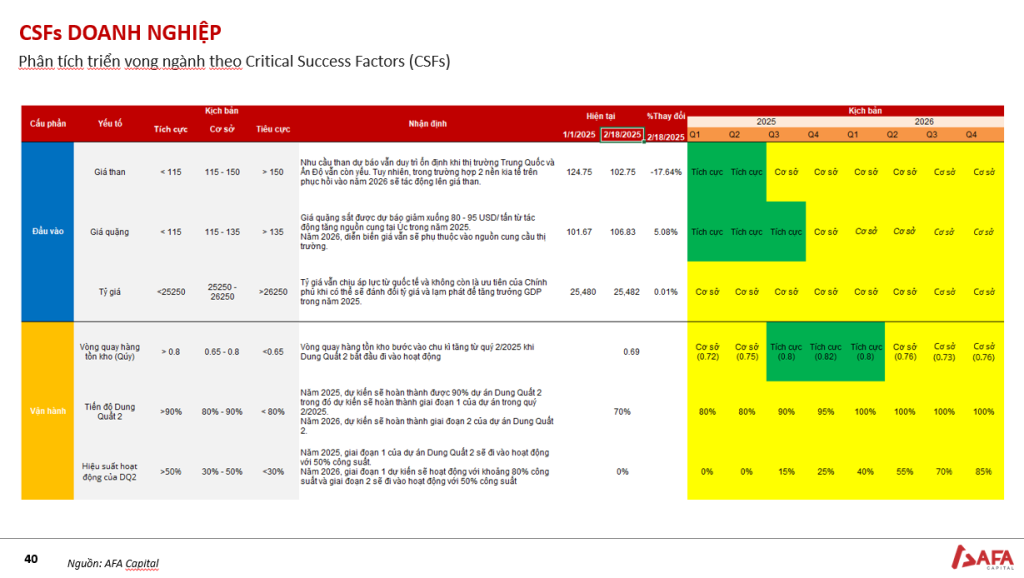Click the Nhận định column header

pyautogui.click(x=428, y=123)
